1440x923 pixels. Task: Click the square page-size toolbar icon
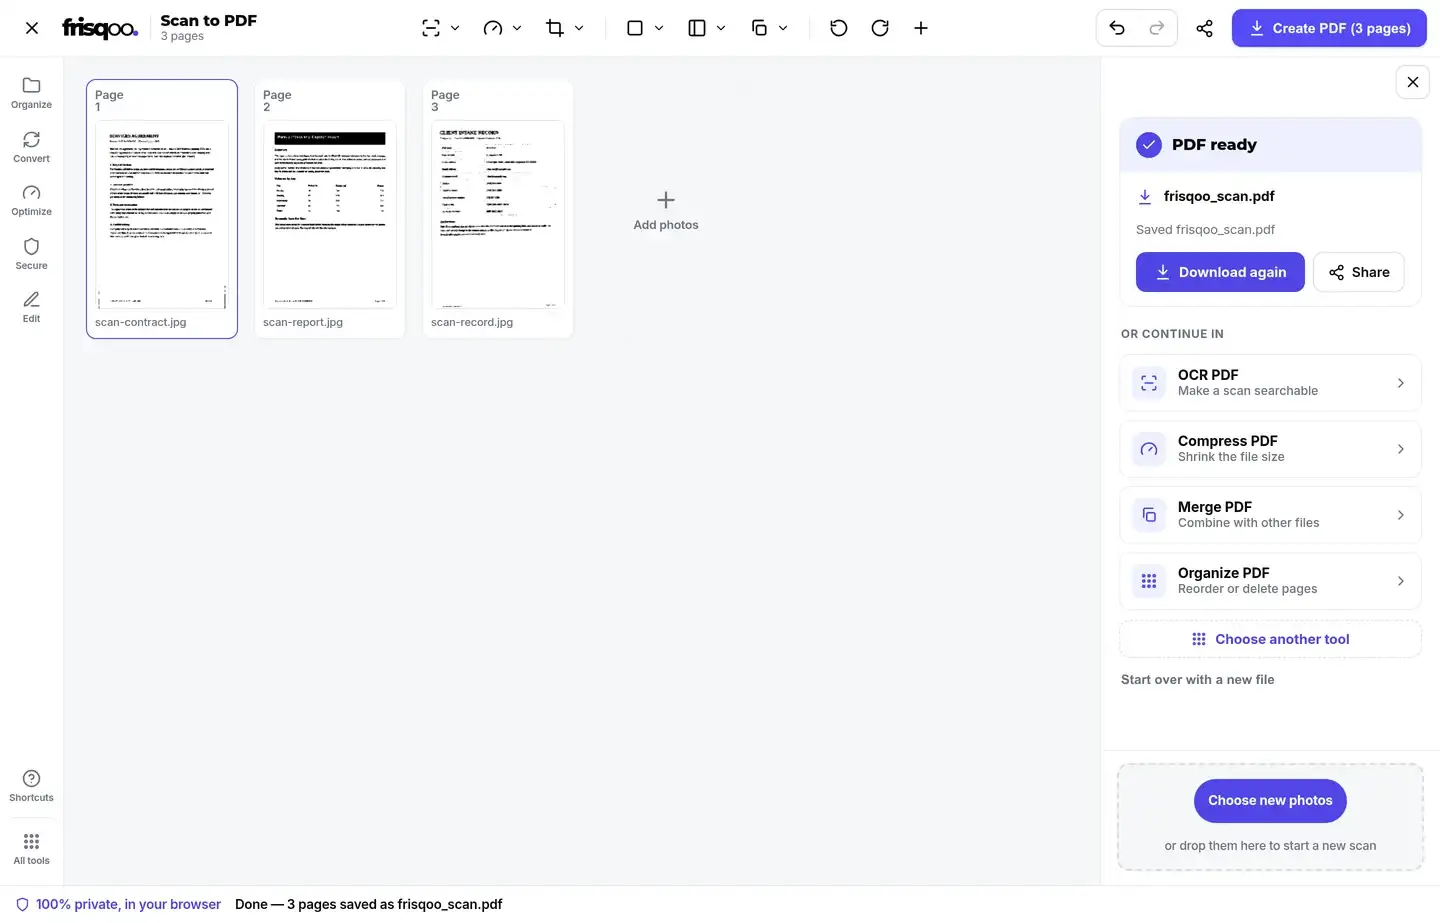(x=635, y=28)
